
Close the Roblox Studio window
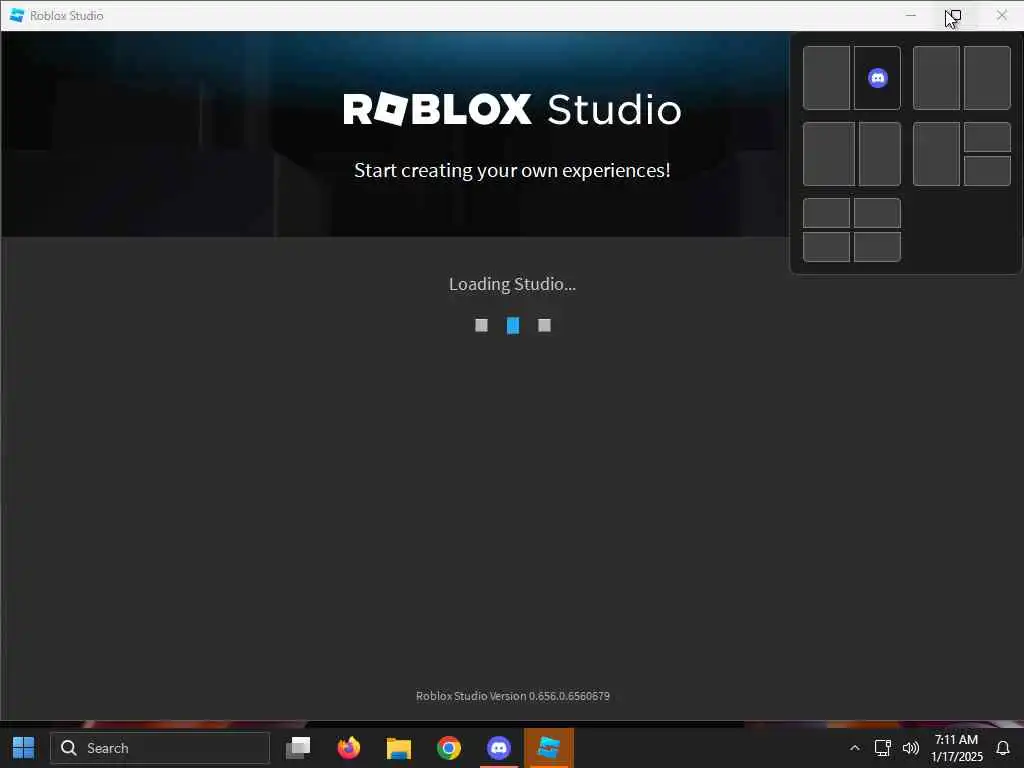point(1002,15)
